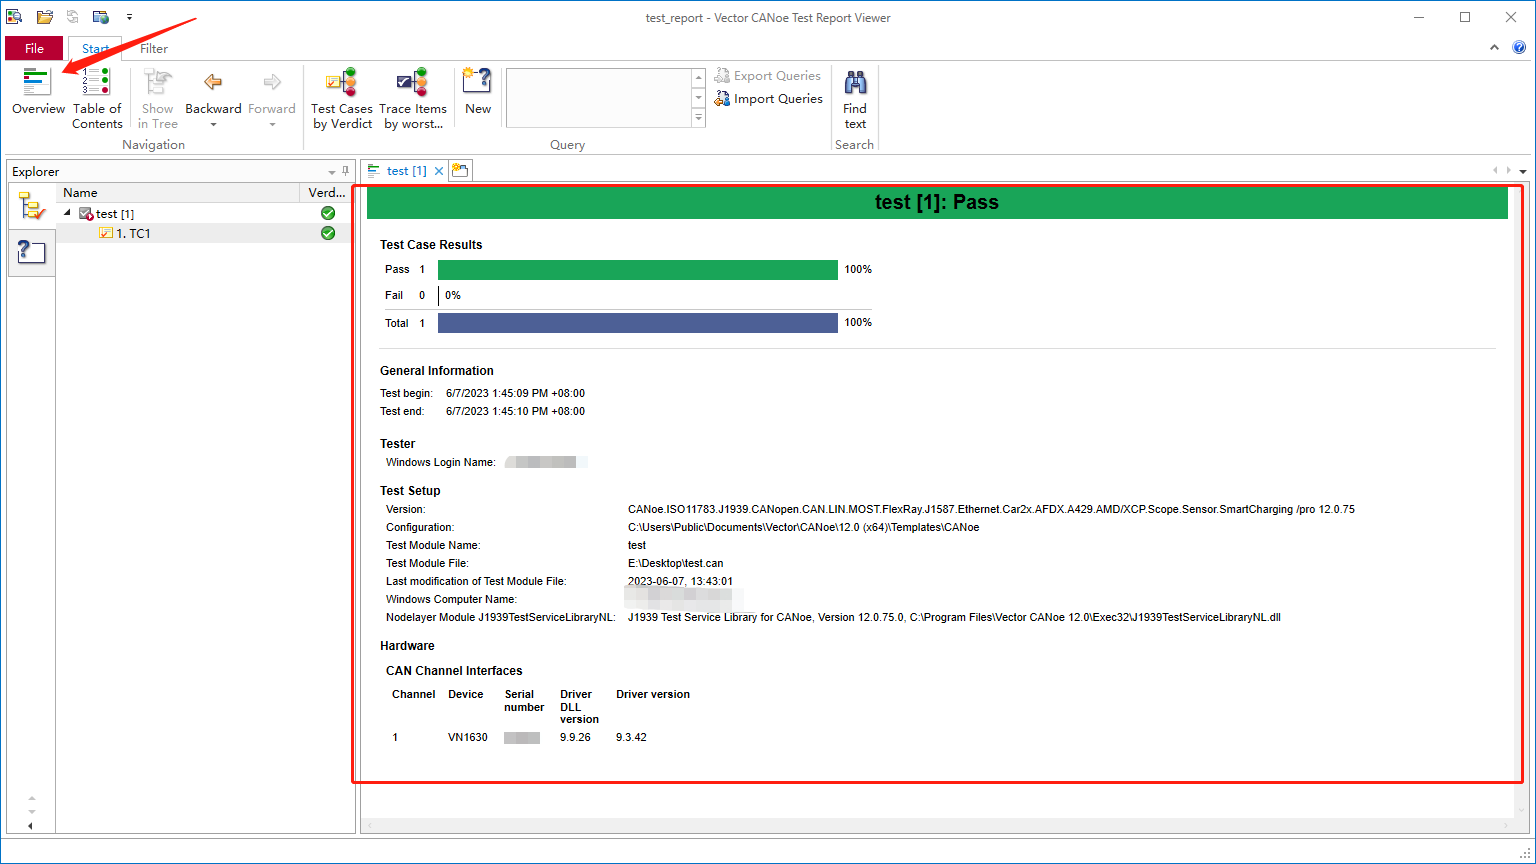This screenshot has height=864, width=1536.
Task: Click the Test end time '6/7/2023 1:45:10 PM +08:00'
Action: (x=515, y=411)
